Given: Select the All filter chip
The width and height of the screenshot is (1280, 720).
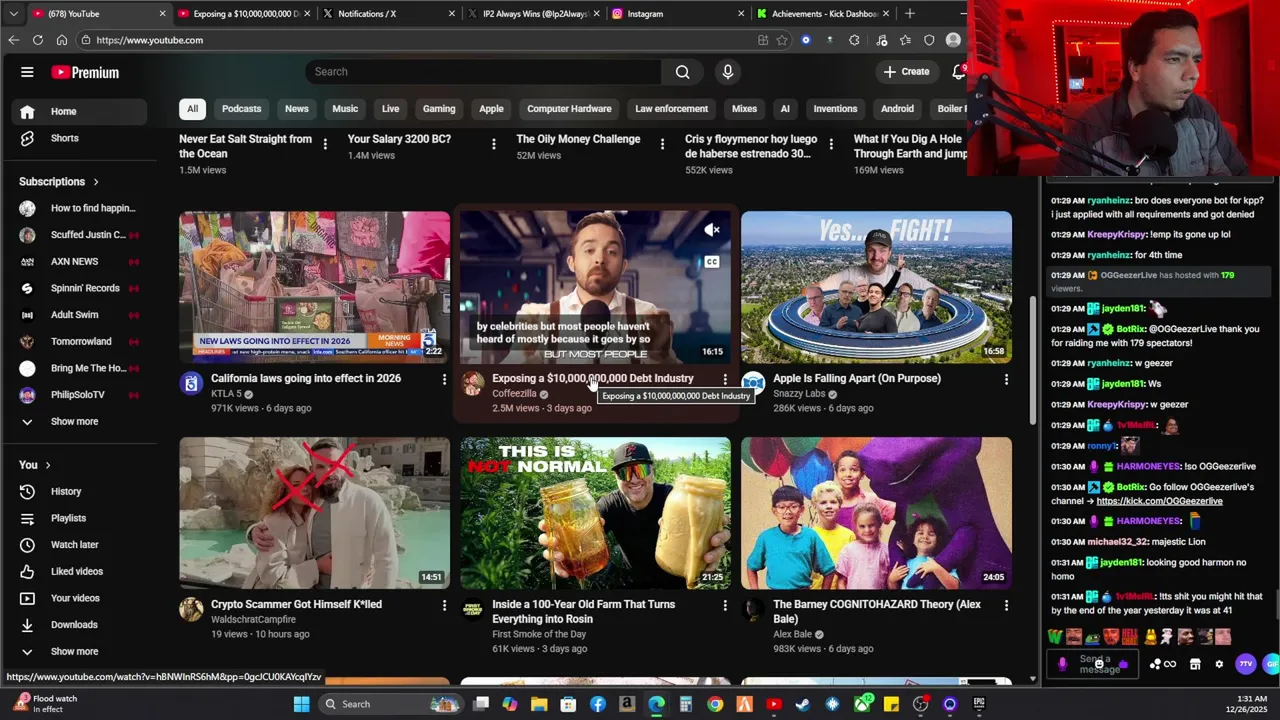Looking at the screenshot, I should 192,109.
